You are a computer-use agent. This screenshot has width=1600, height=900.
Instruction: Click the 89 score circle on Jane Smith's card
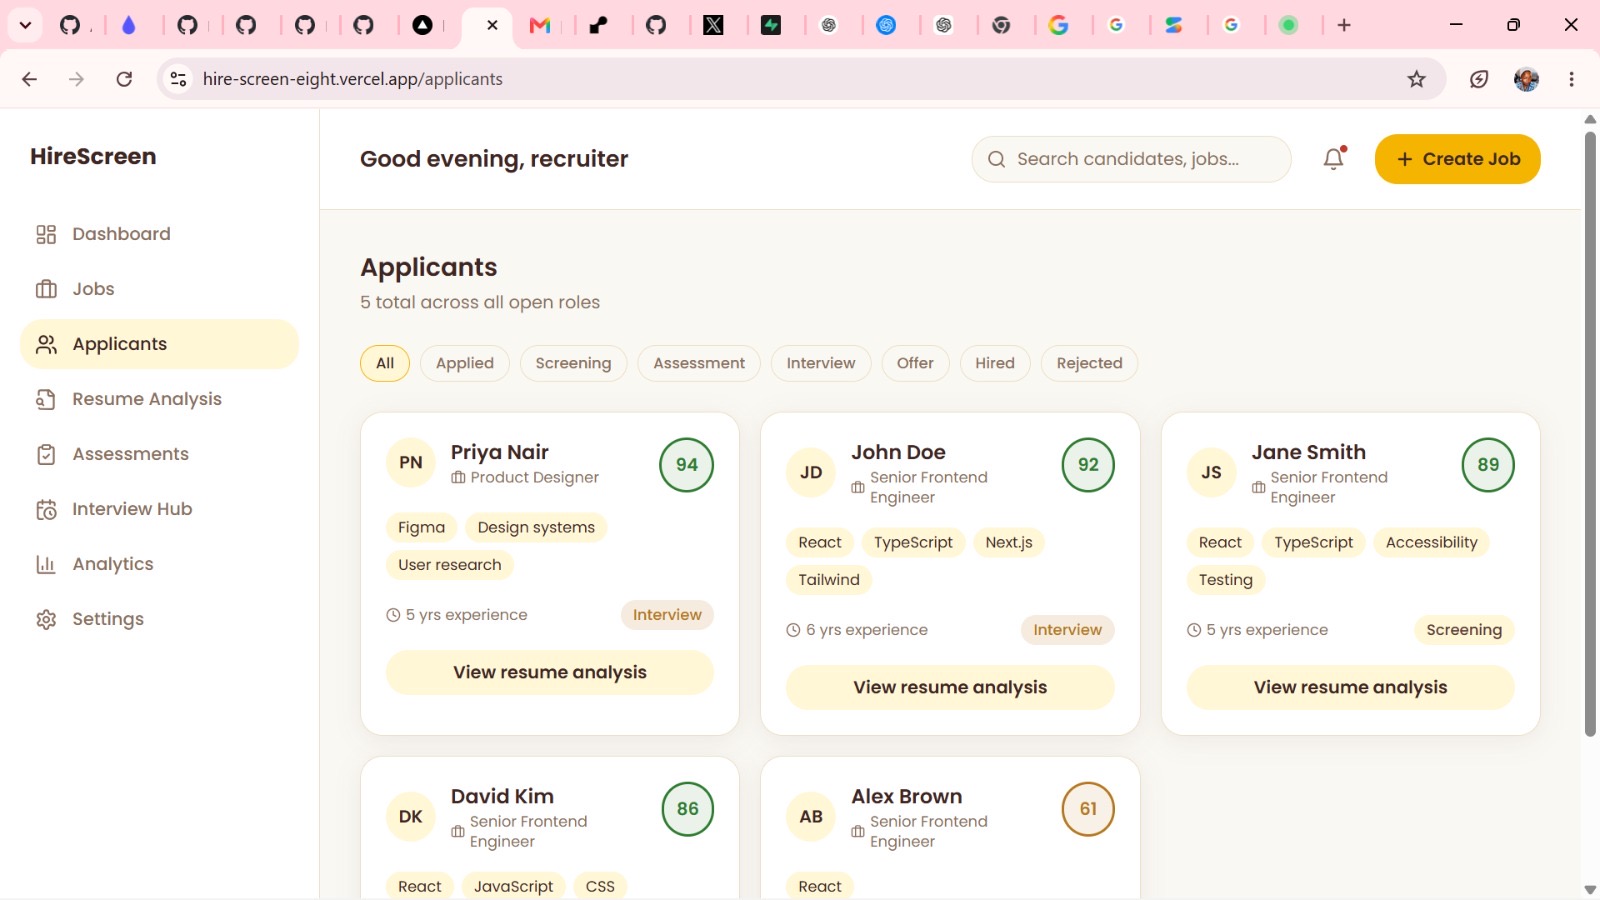pos(1488,465)
